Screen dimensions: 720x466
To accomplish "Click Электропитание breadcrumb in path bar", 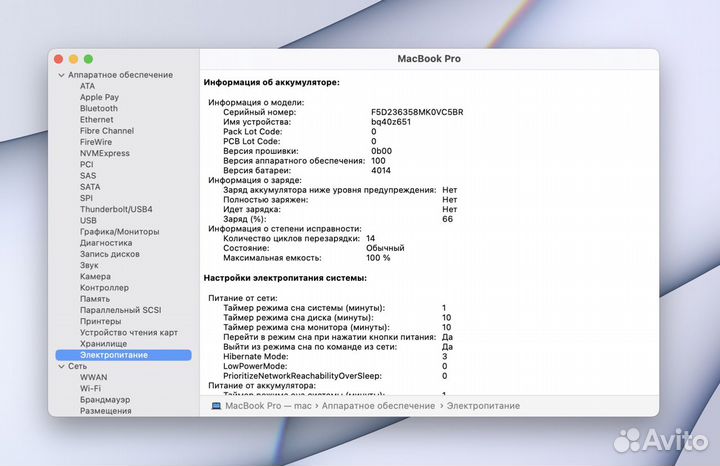I will [483, 406].
